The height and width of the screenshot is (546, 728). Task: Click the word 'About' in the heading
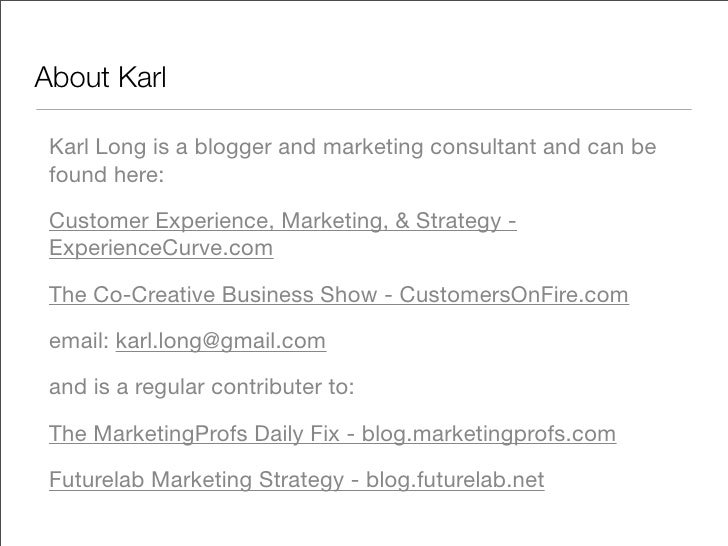[72, 77]
